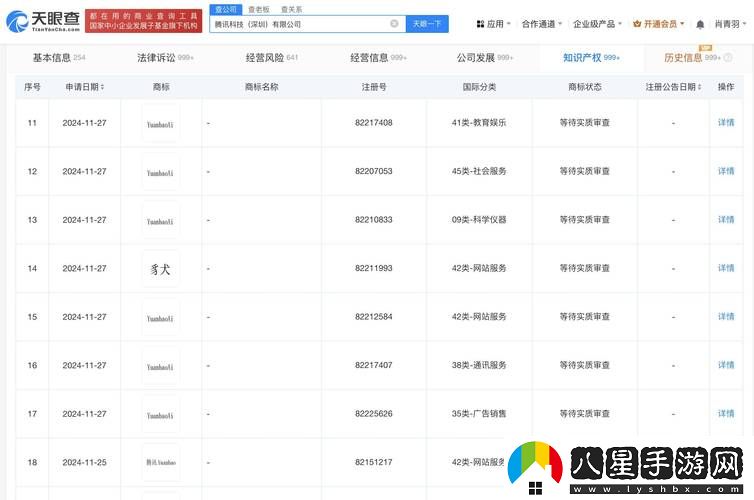
Task: Sort by 注册公告日期 column arrows
Action: 699,87
